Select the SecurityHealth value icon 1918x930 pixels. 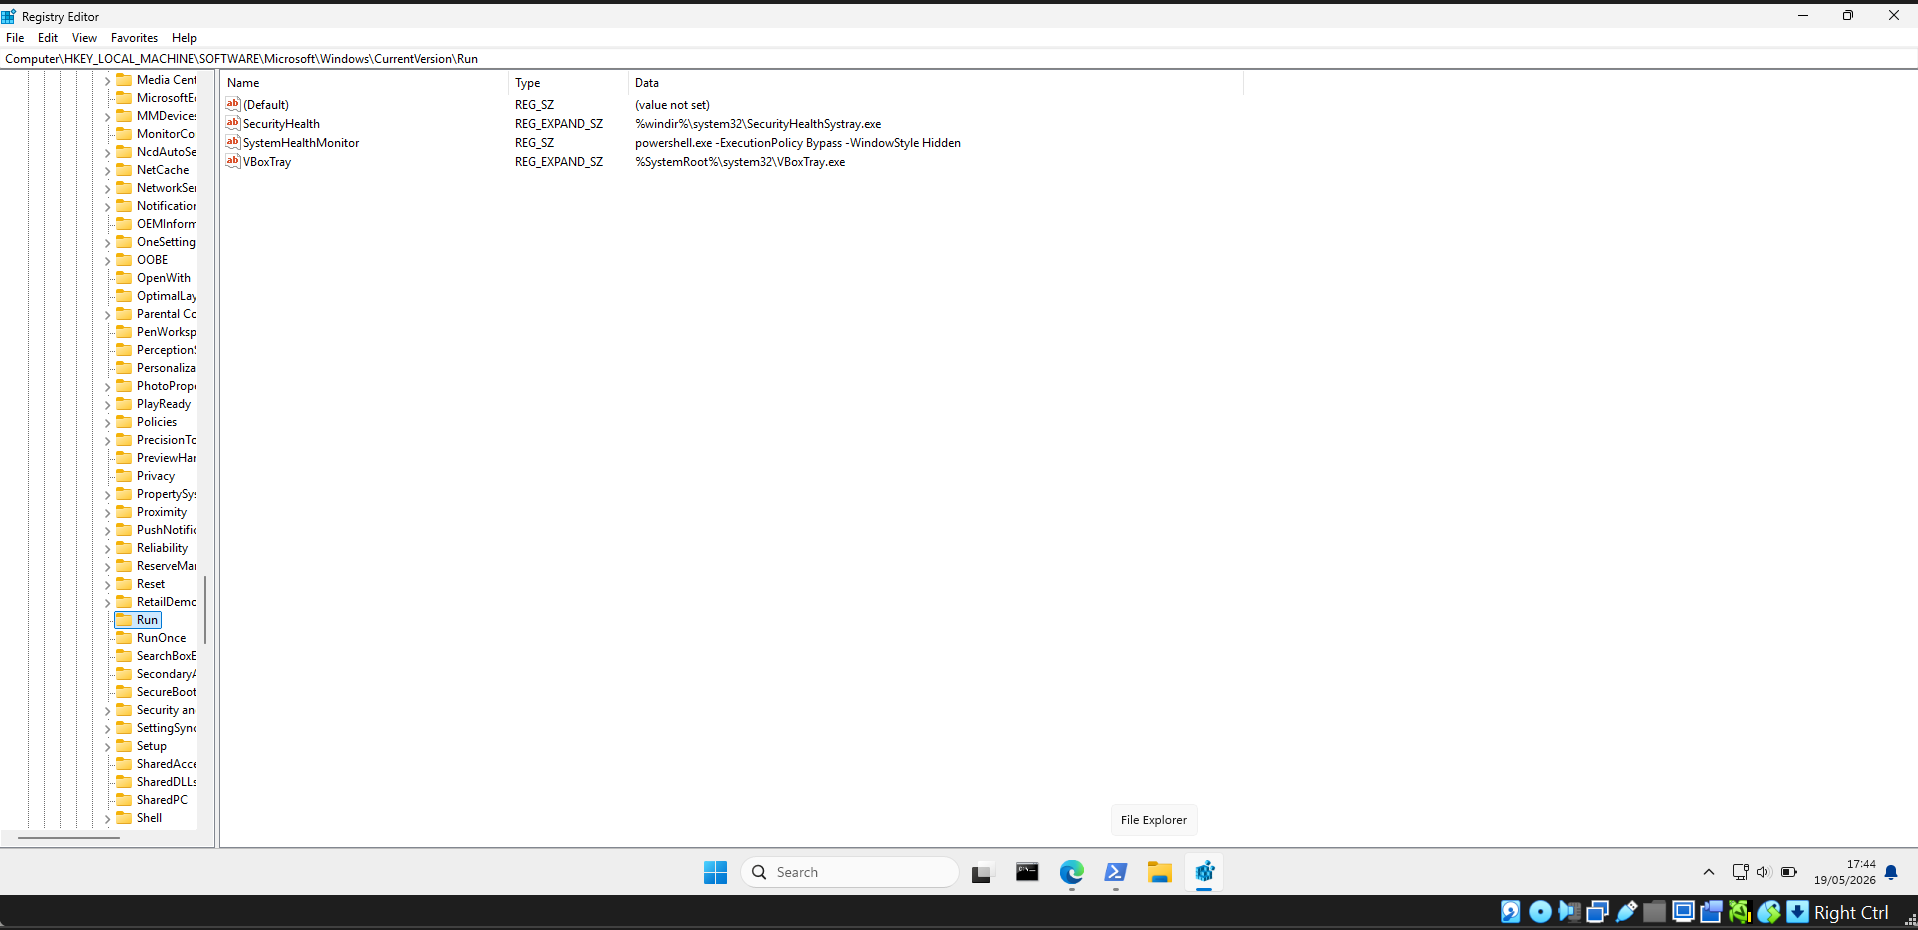(x=233, y=123)
